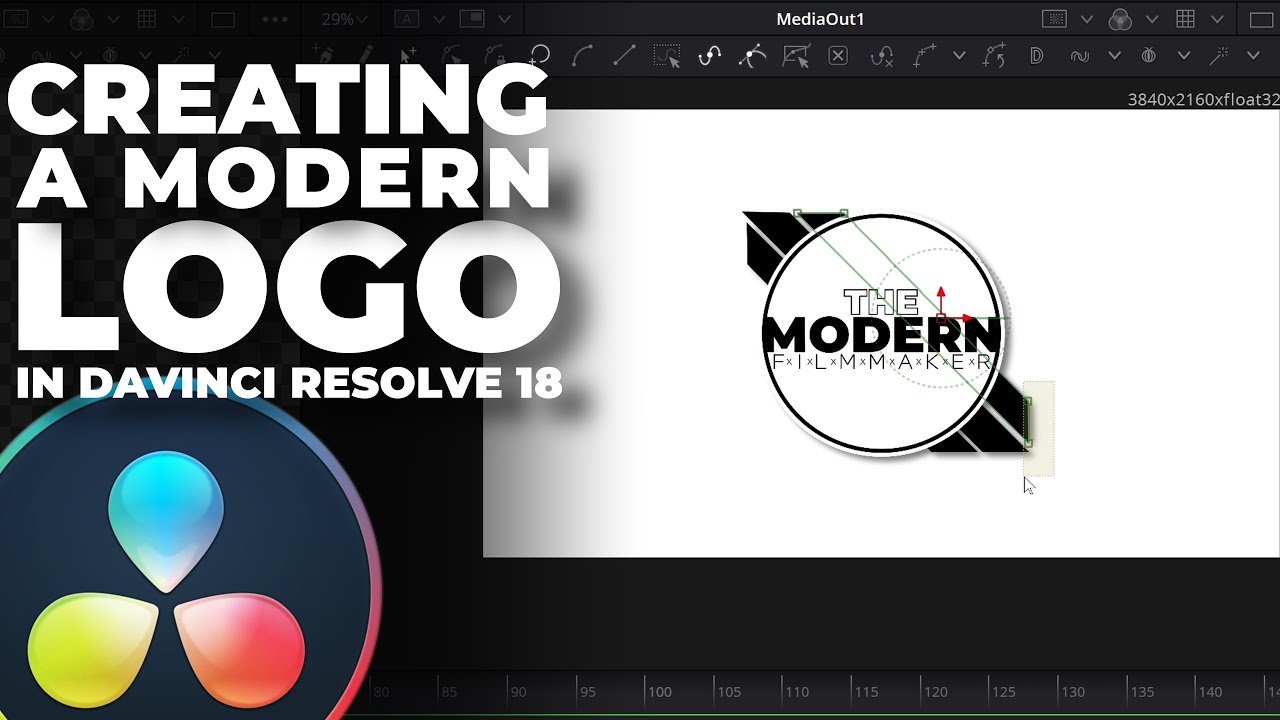Click the region of interest icon beside MediaOut1
1280x720 pixels.
pos(1055,19)
